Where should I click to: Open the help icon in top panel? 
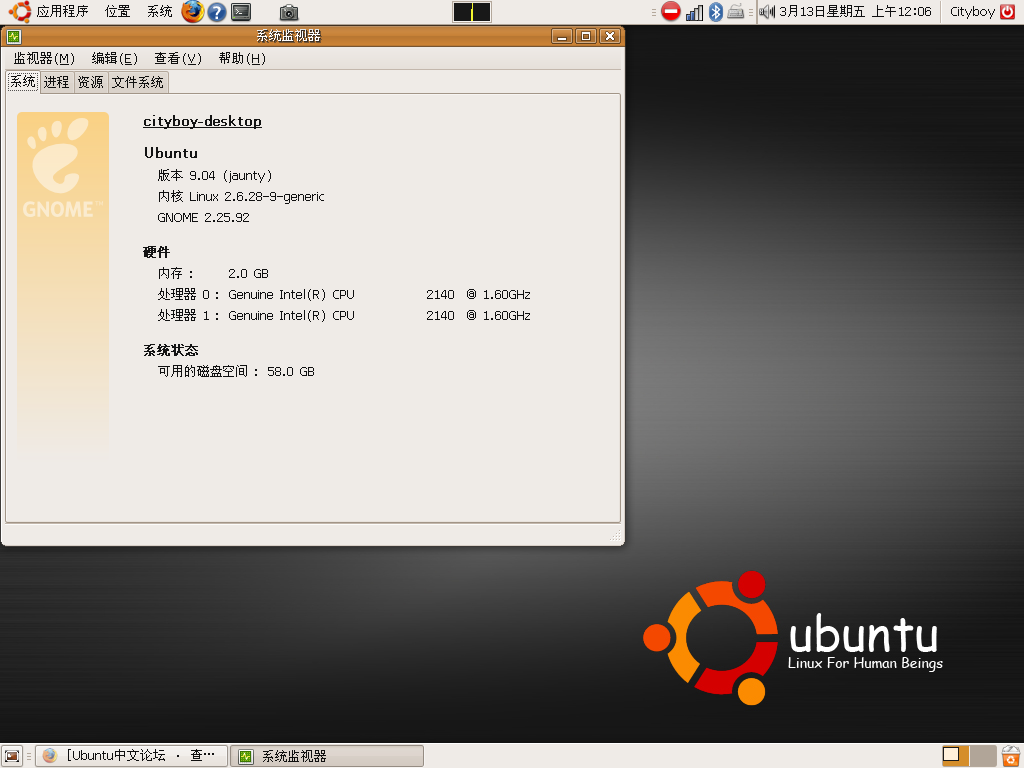(x=216, y=12)
